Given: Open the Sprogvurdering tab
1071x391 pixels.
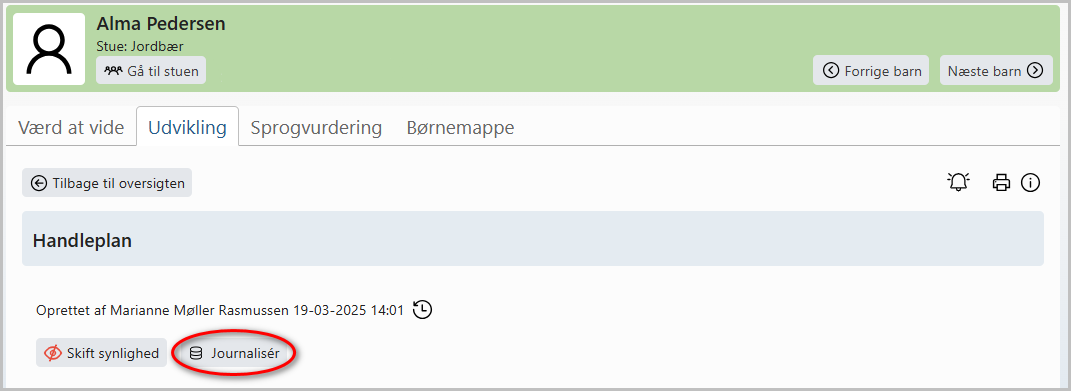Looking at the screenshot, I should click(x=316, y=127).
